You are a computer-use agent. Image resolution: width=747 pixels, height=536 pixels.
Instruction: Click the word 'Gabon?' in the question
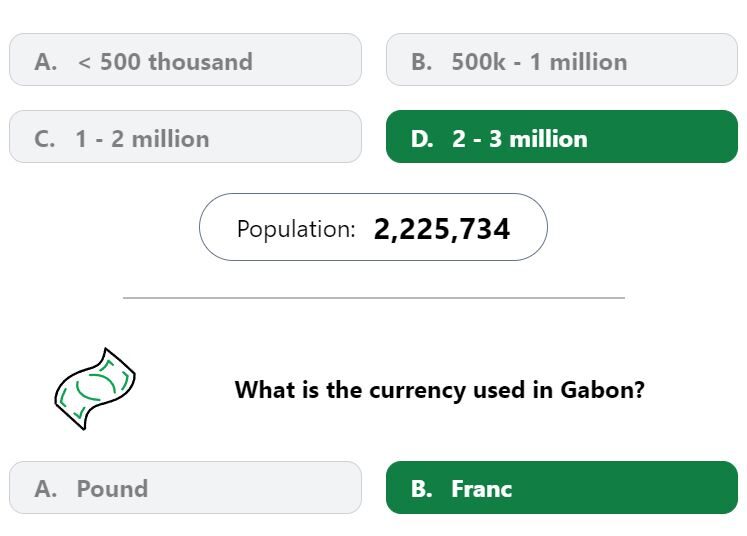click(x=602, y=390)
